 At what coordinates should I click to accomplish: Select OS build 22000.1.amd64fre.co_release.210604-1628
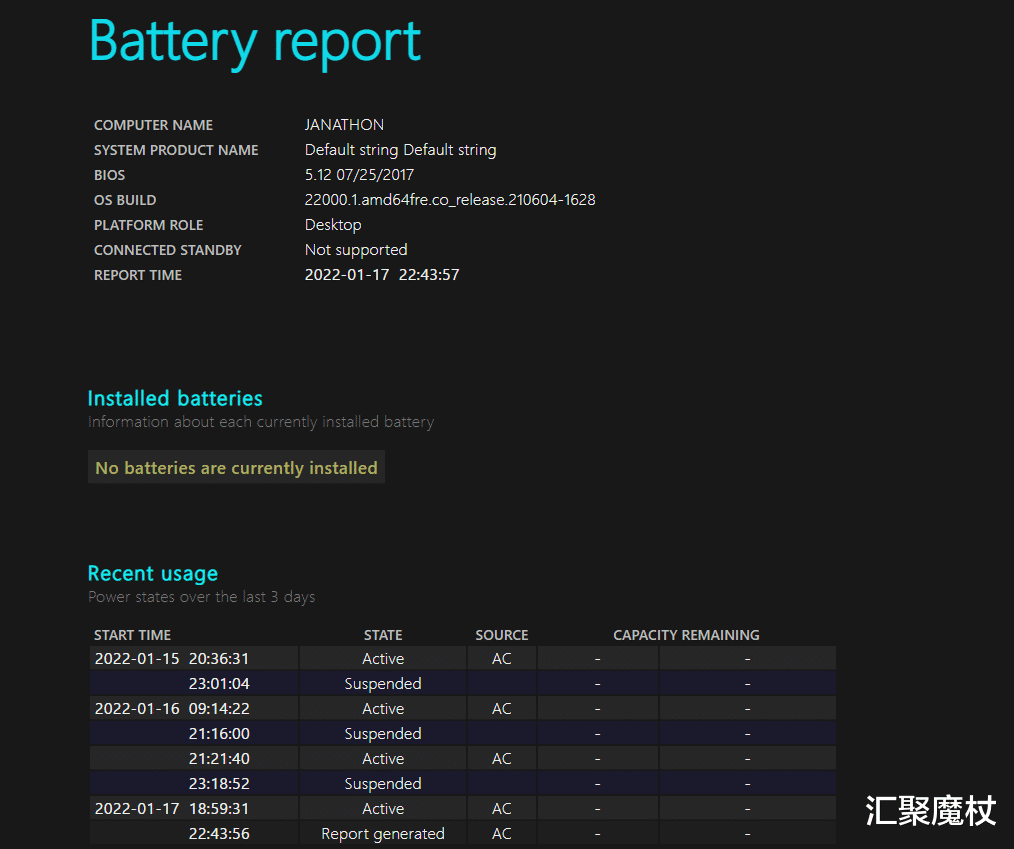[x=449, y=200]
